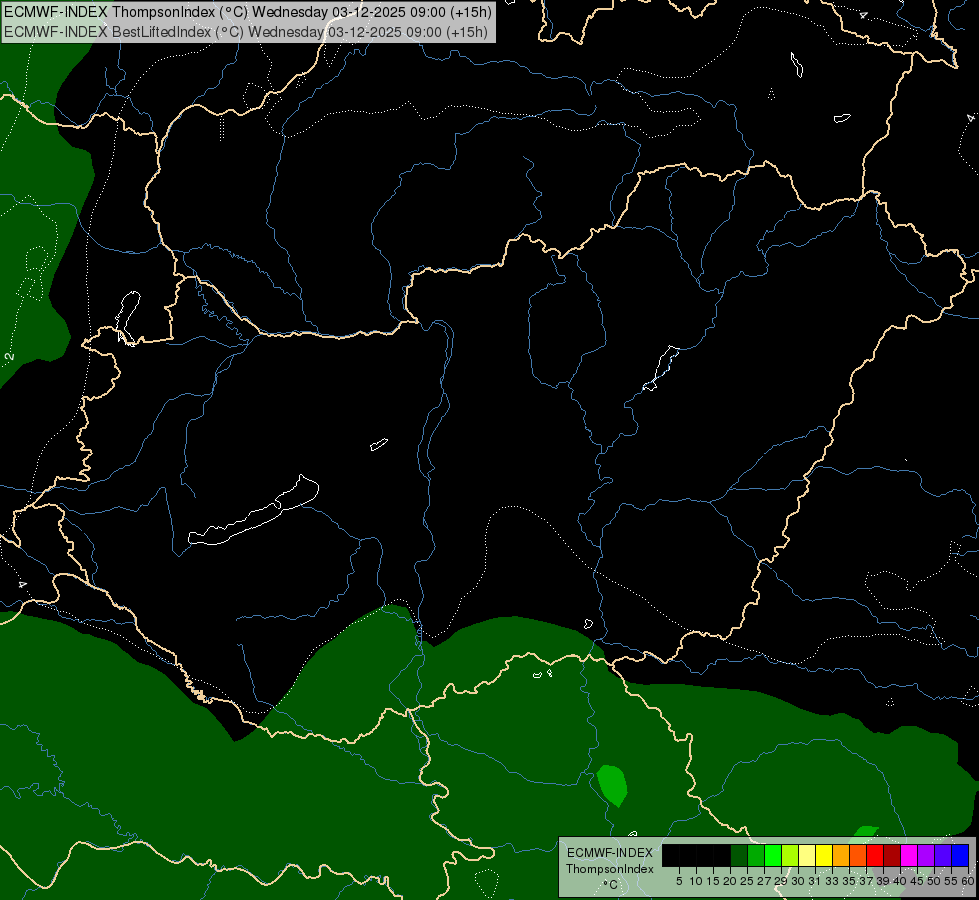The height and width of the screenshot is (900, 979).
Task: Click the legend's ECMWF-INDEX label
Action: 610,853
